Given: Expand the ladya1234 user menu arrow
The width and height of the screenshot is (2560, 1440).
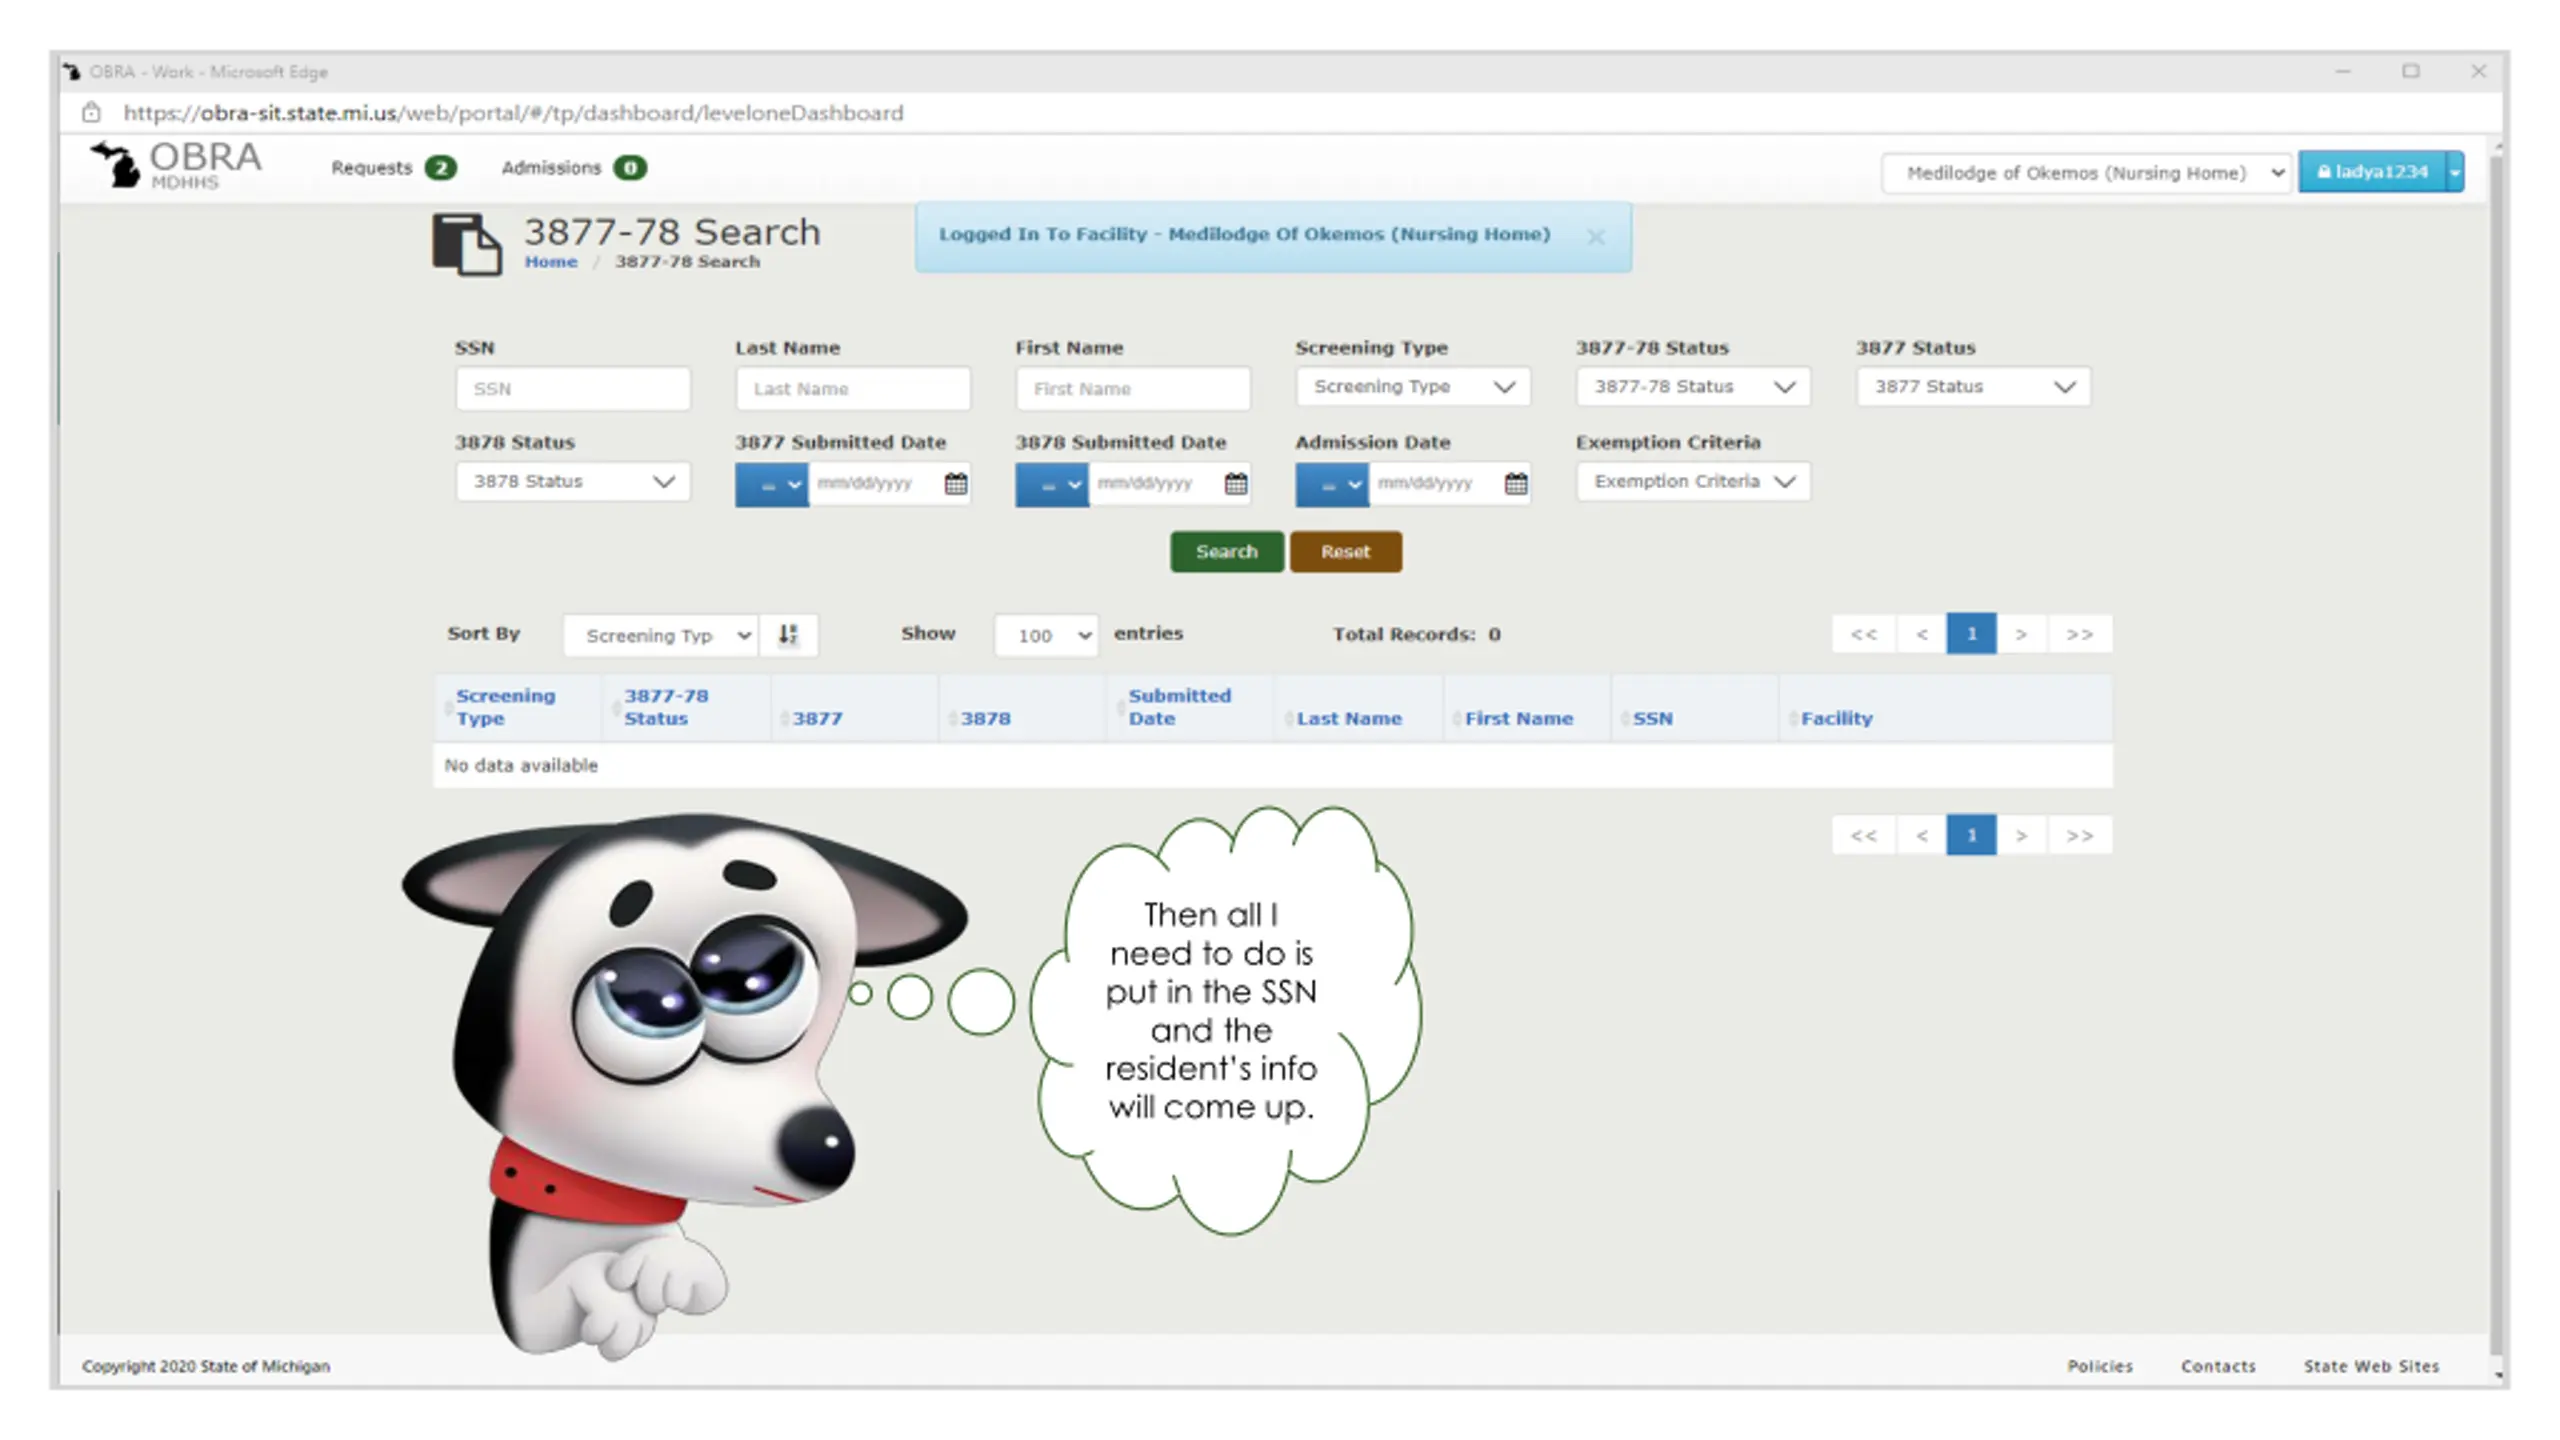Looking at the screenshot, I should pyautogui.click(x=2454, y=172).
